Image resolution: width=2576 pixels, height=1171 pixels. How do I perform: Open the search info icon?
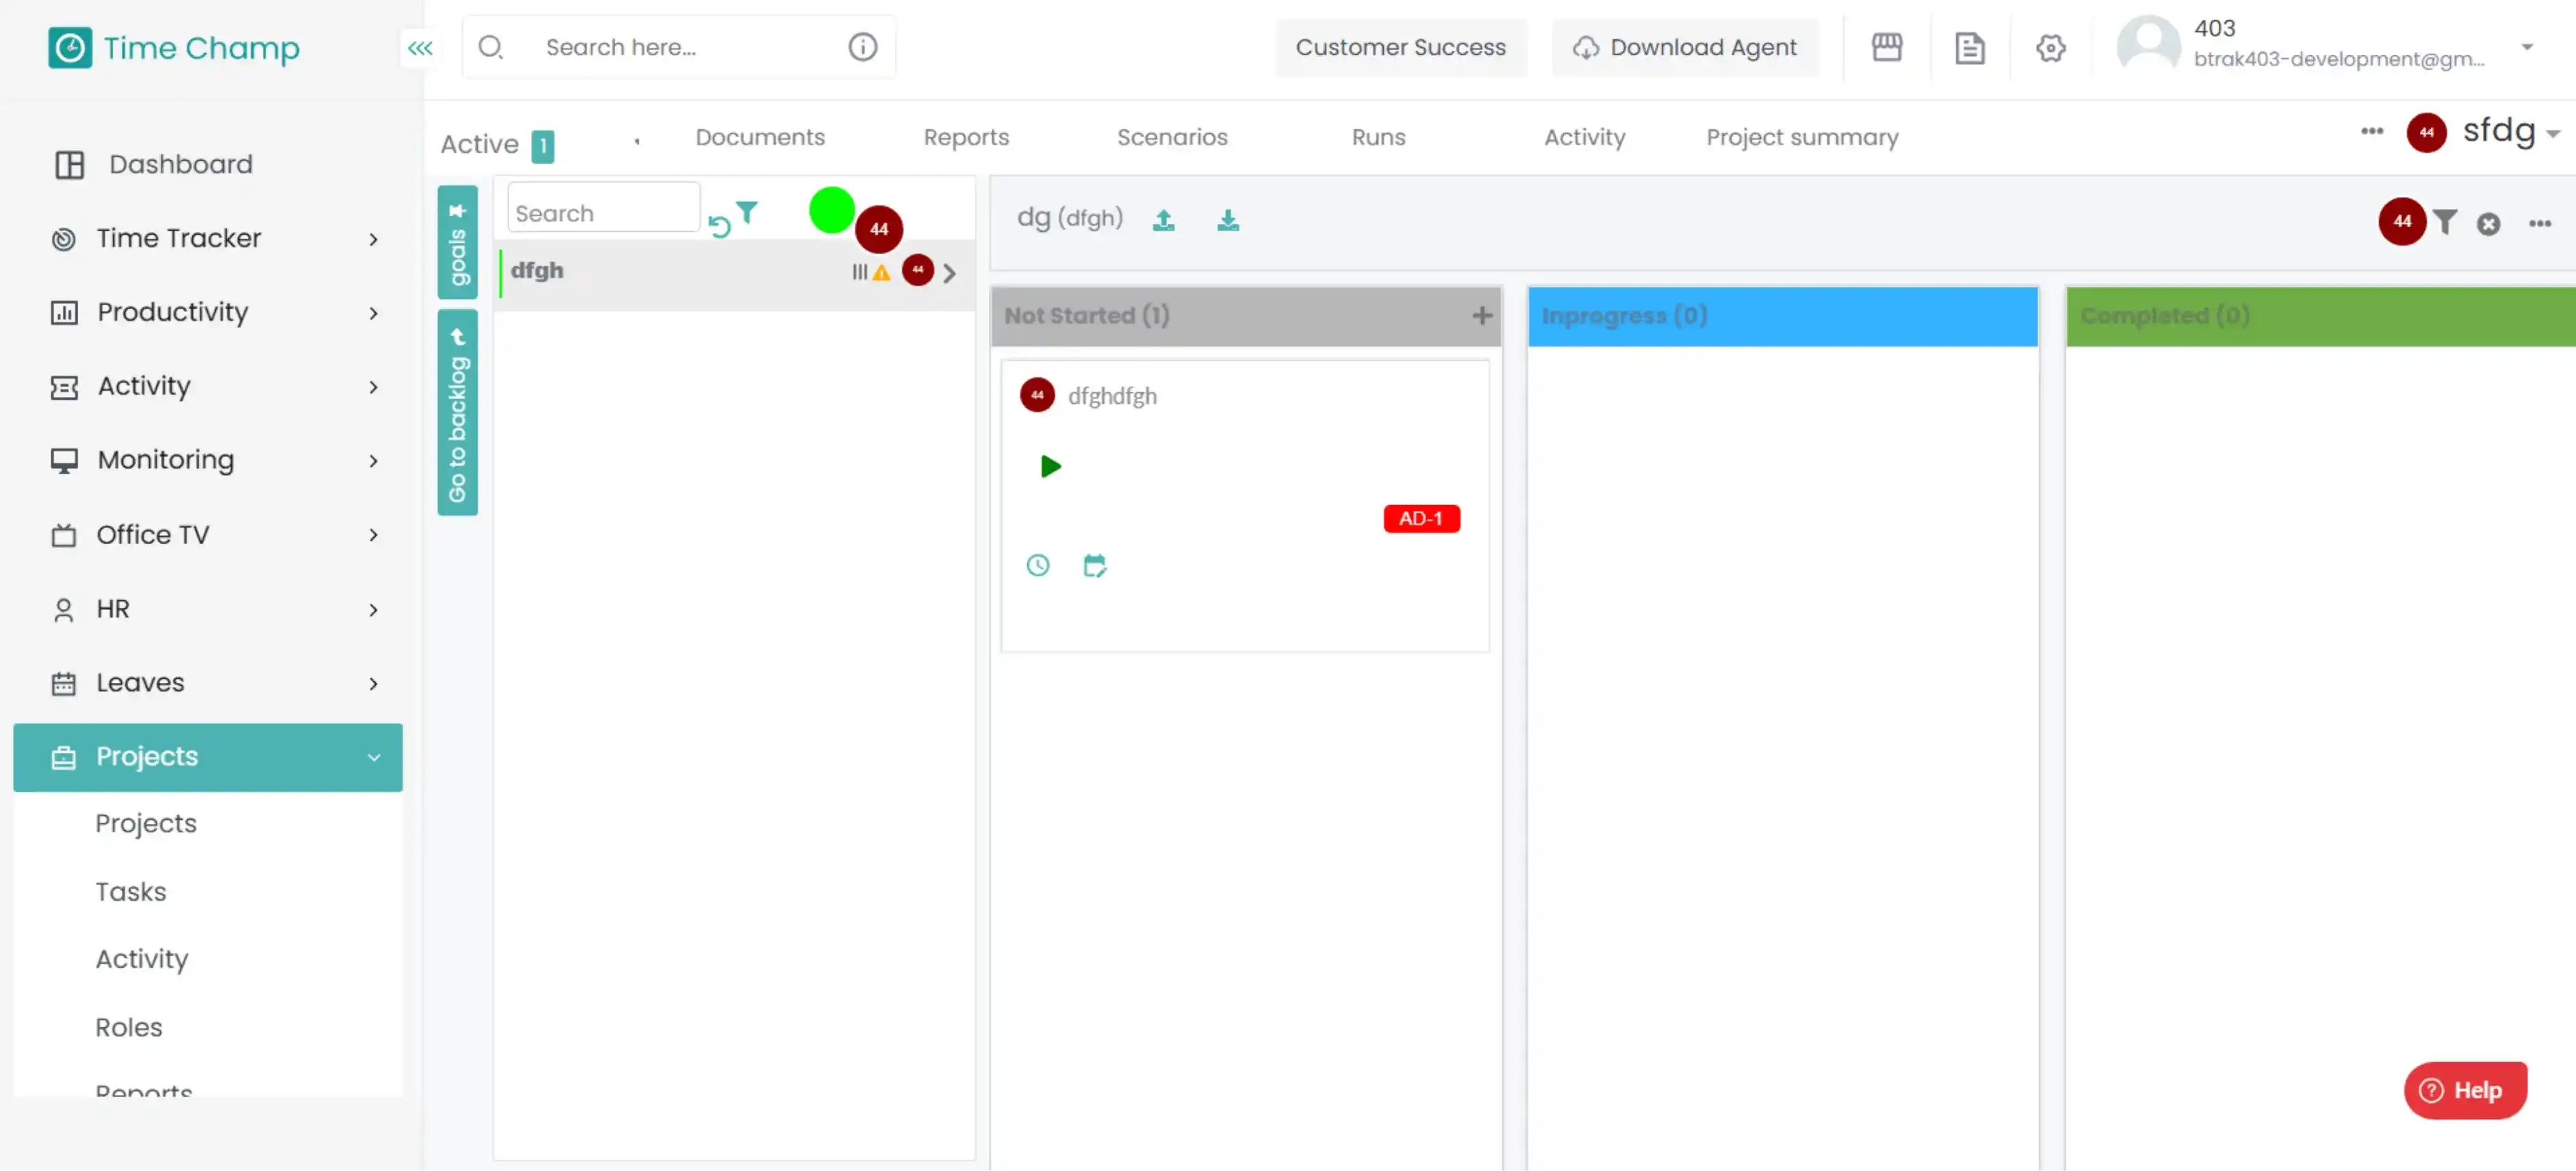pos(862,47)
